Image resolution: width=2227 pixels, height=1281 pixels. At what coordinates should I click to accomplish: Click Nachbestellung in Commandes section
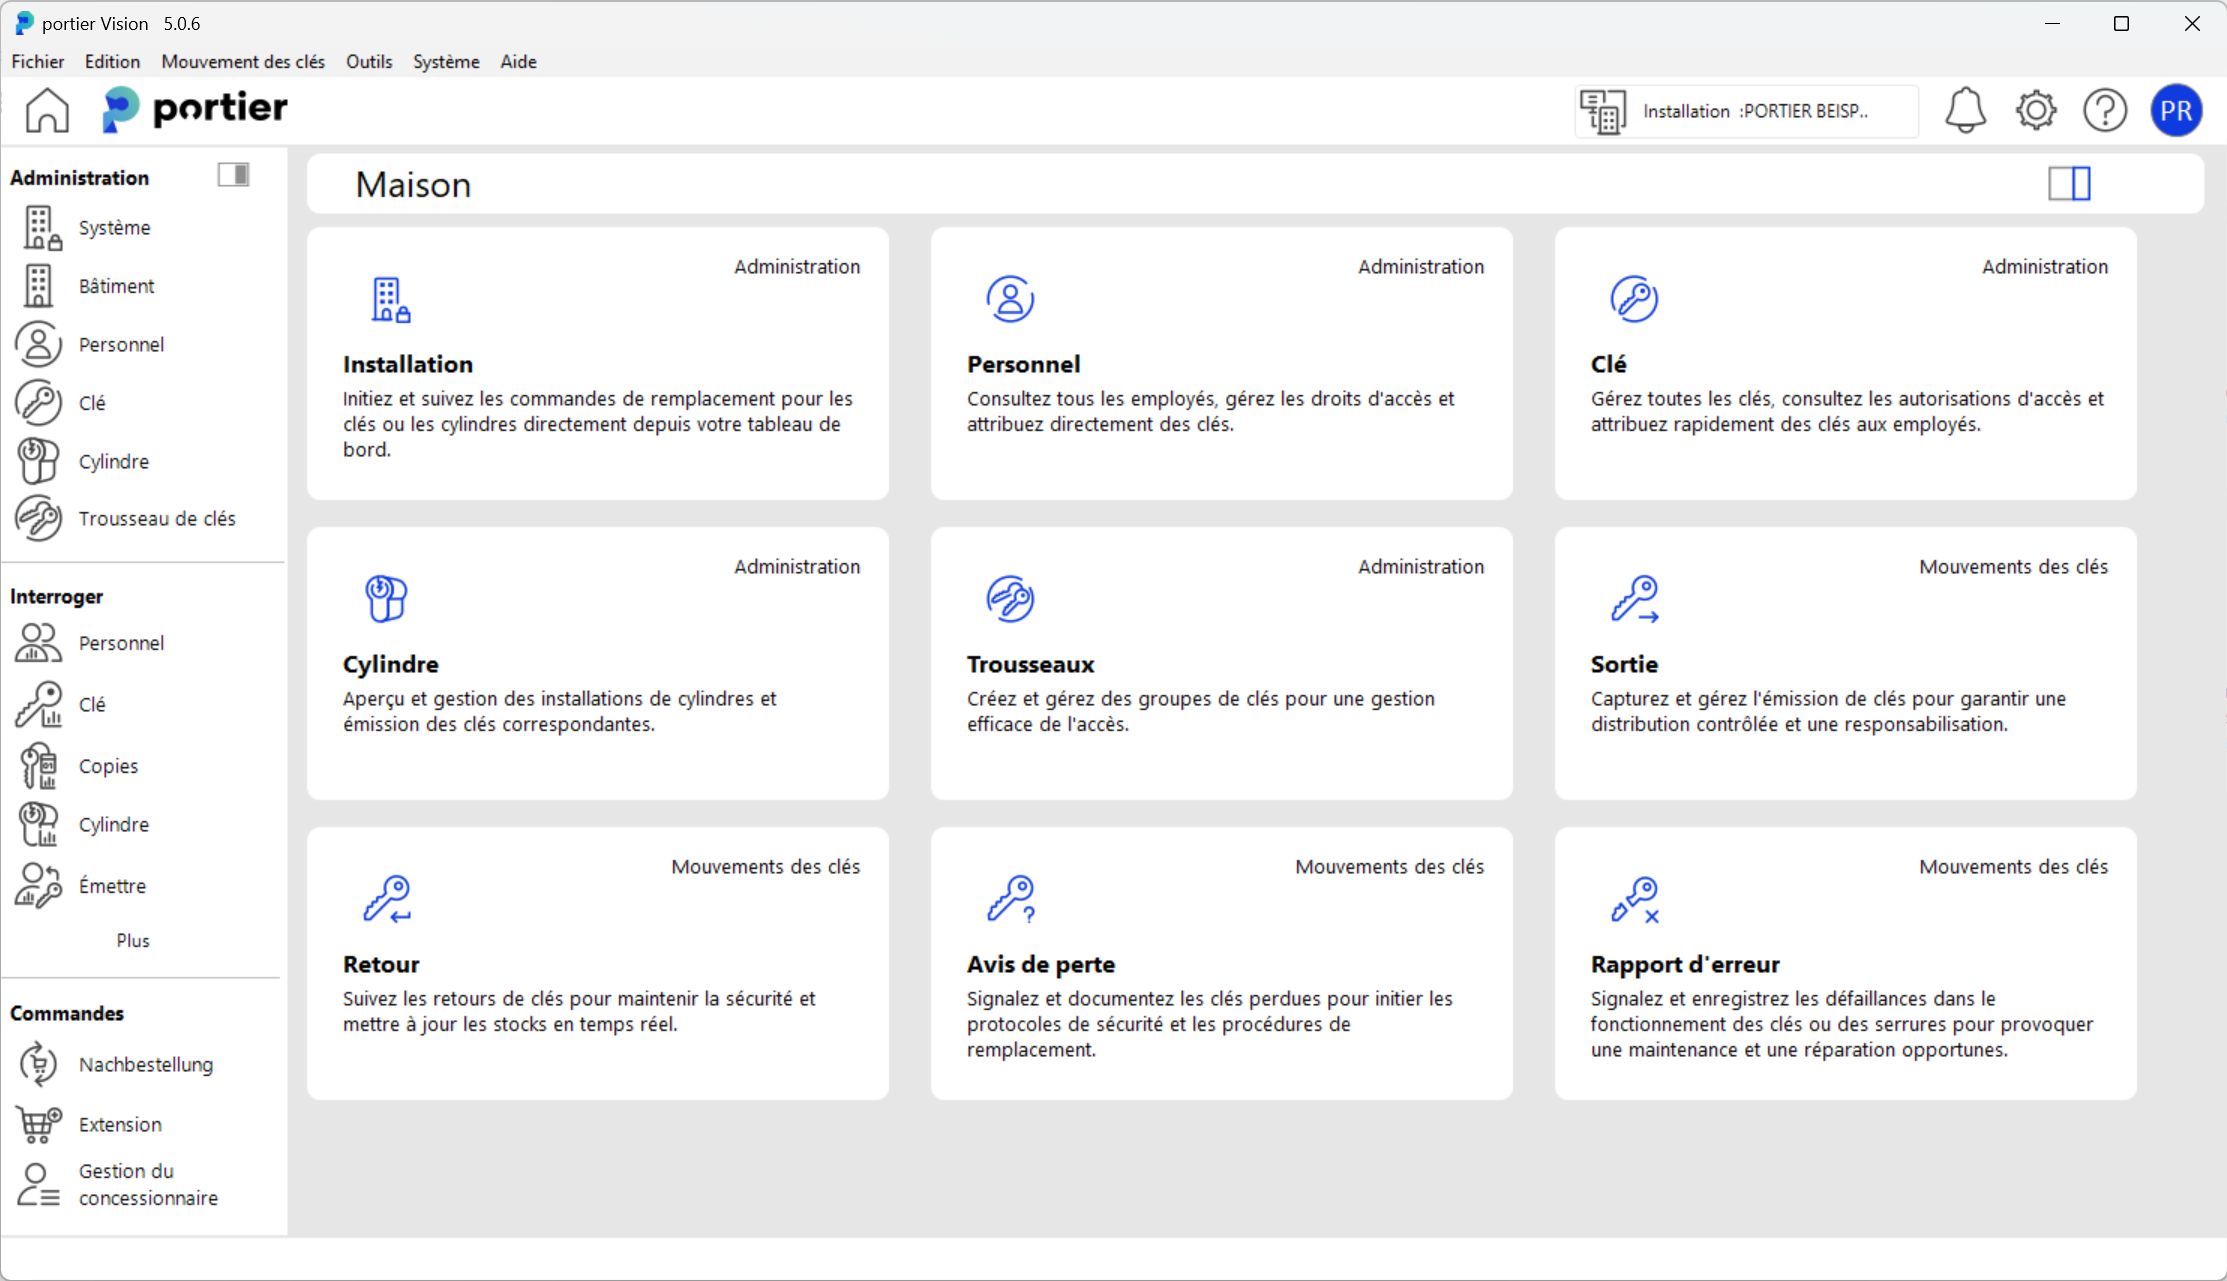pos(145,1064)
